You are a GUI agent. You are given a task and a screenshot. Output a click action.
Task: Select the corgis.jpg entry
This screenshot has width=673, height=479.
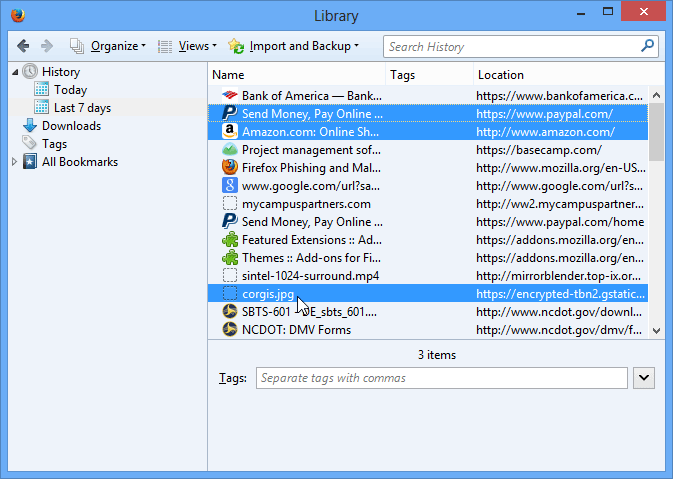click(x=428, y=294)
